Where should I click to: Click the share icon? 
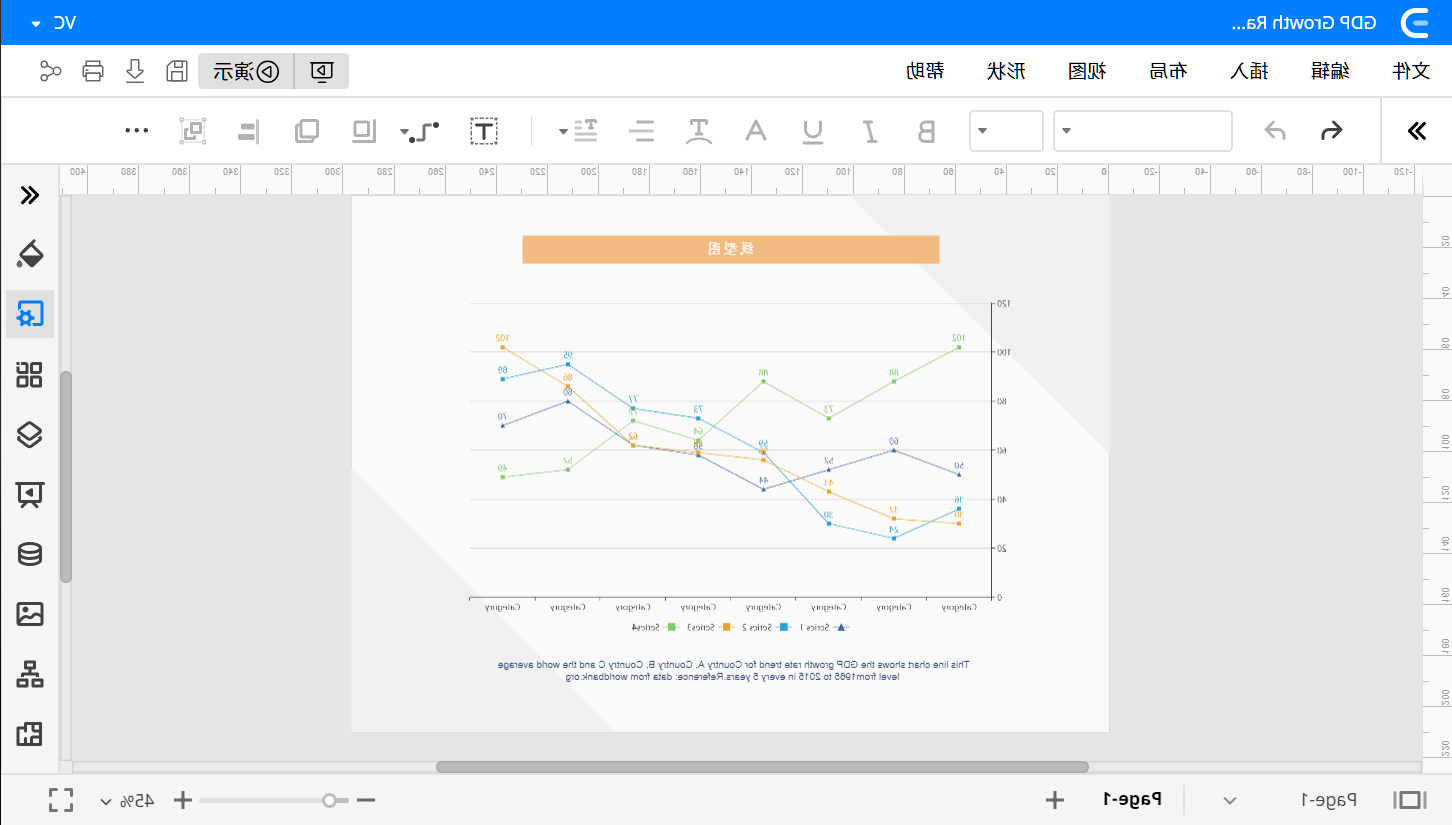point(50,71)
